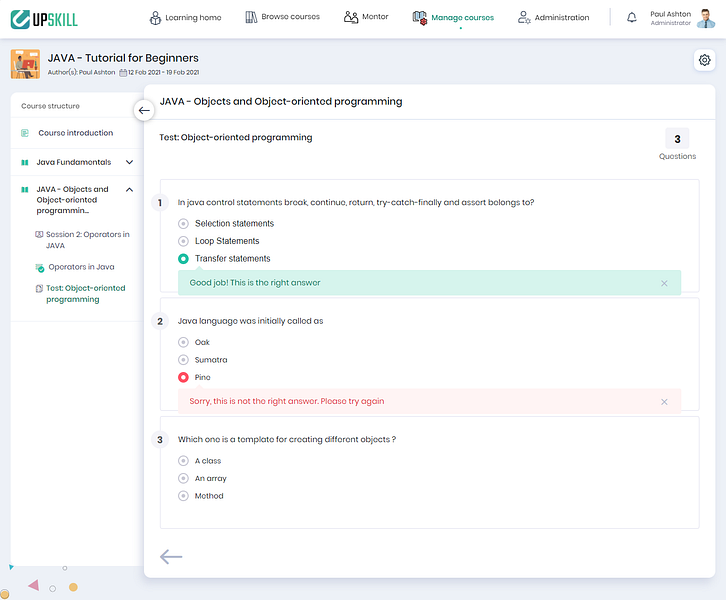Click 'JAVA - Tutorial for Beginners' course title
Image resolution: width=726 pixels, height=600 pixels.
tap(123, 58)
